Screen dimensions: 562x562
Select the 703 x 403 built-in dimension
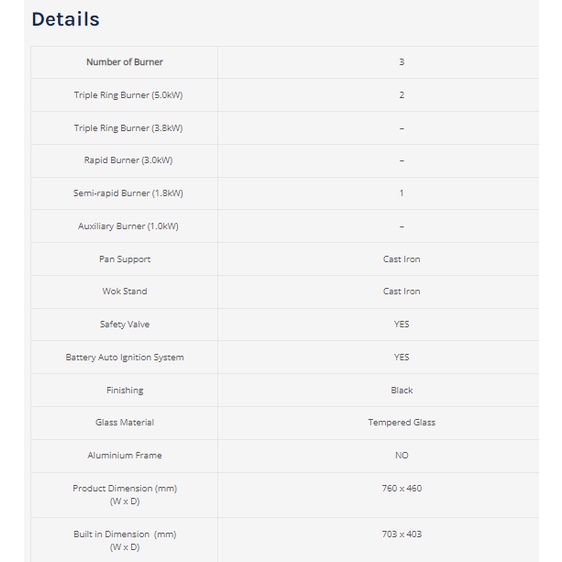(402, 534)
